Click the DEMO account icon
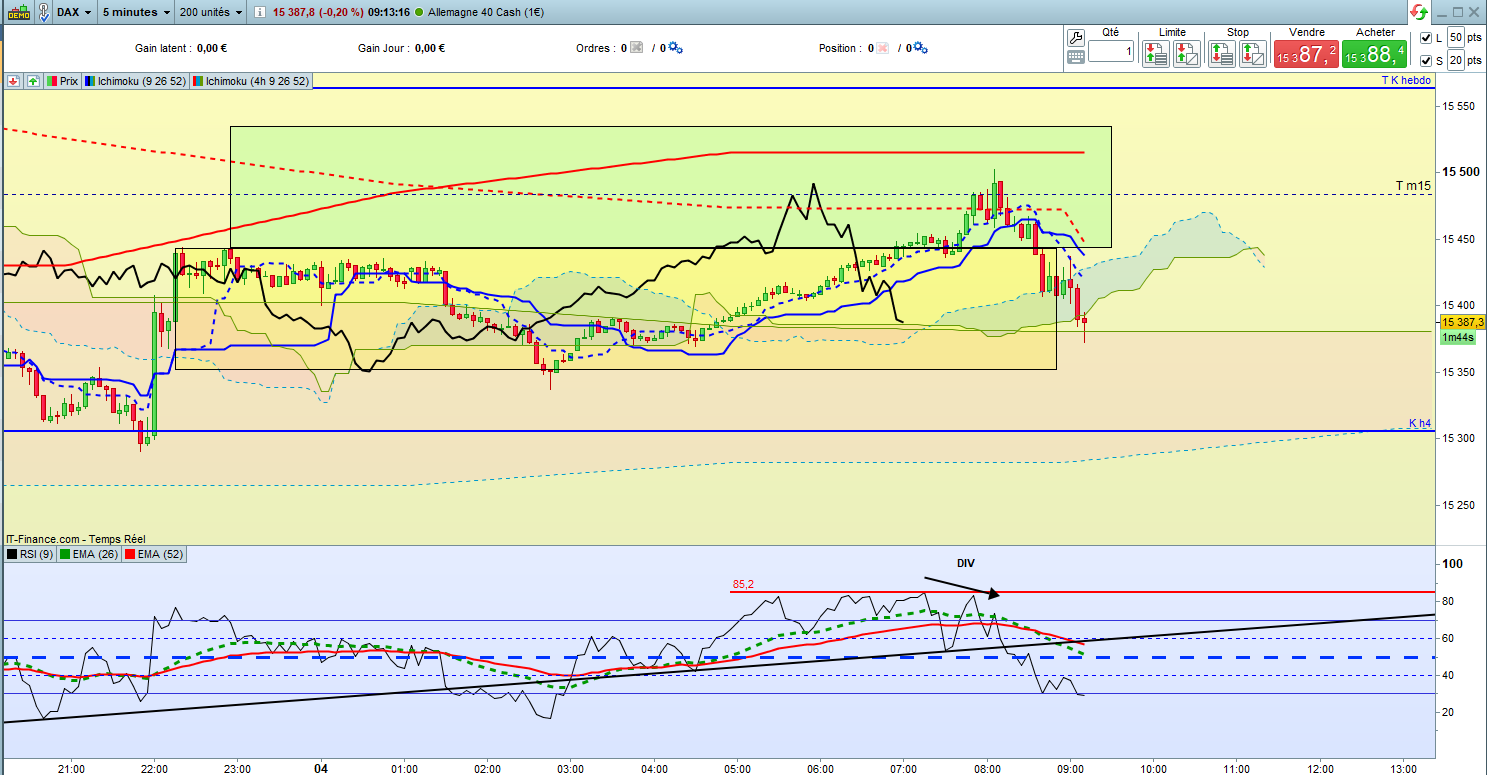This screenshot has height=775, width=1487. tap(18, 12)
